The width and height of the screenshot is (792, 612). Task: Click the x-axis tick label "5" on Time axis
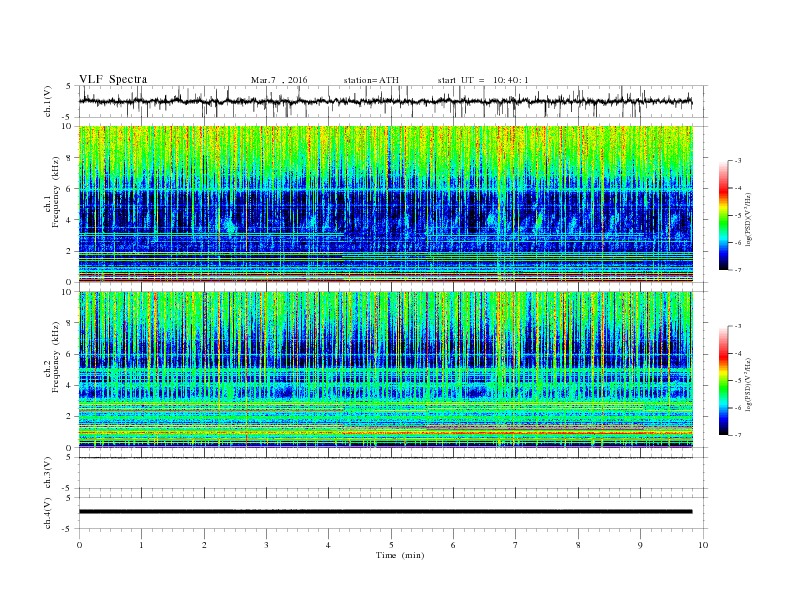point(391,545)
